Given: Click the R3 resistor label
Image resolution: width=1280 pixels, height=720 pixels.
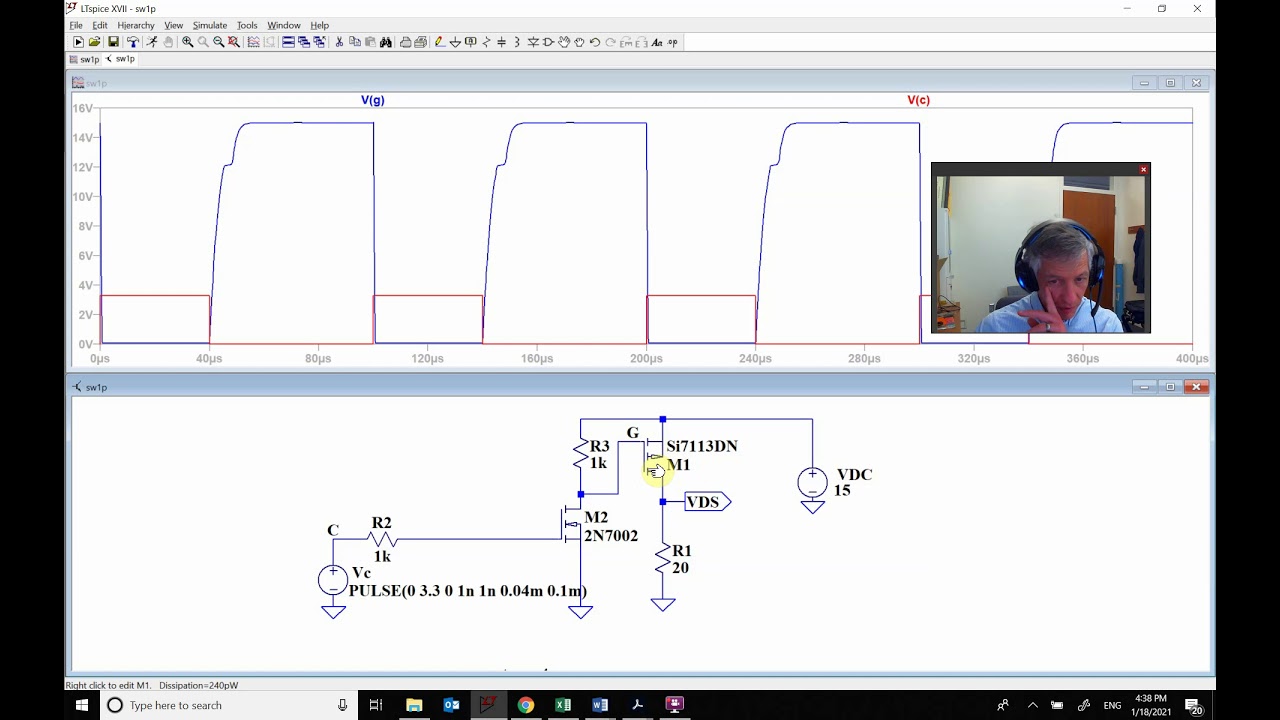Looking at the screenshot, I should coord(600,447).
